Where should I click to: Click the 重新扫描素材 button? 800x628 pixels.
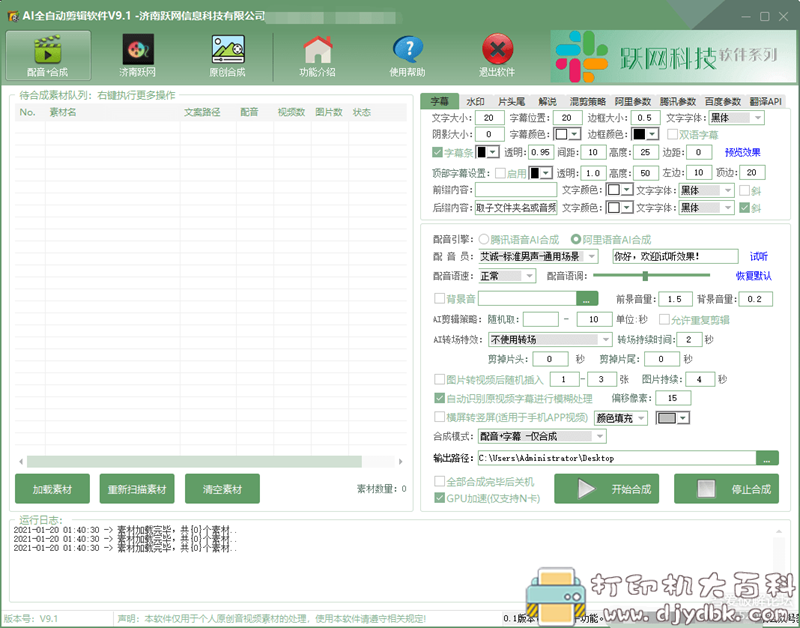point(137,489)
